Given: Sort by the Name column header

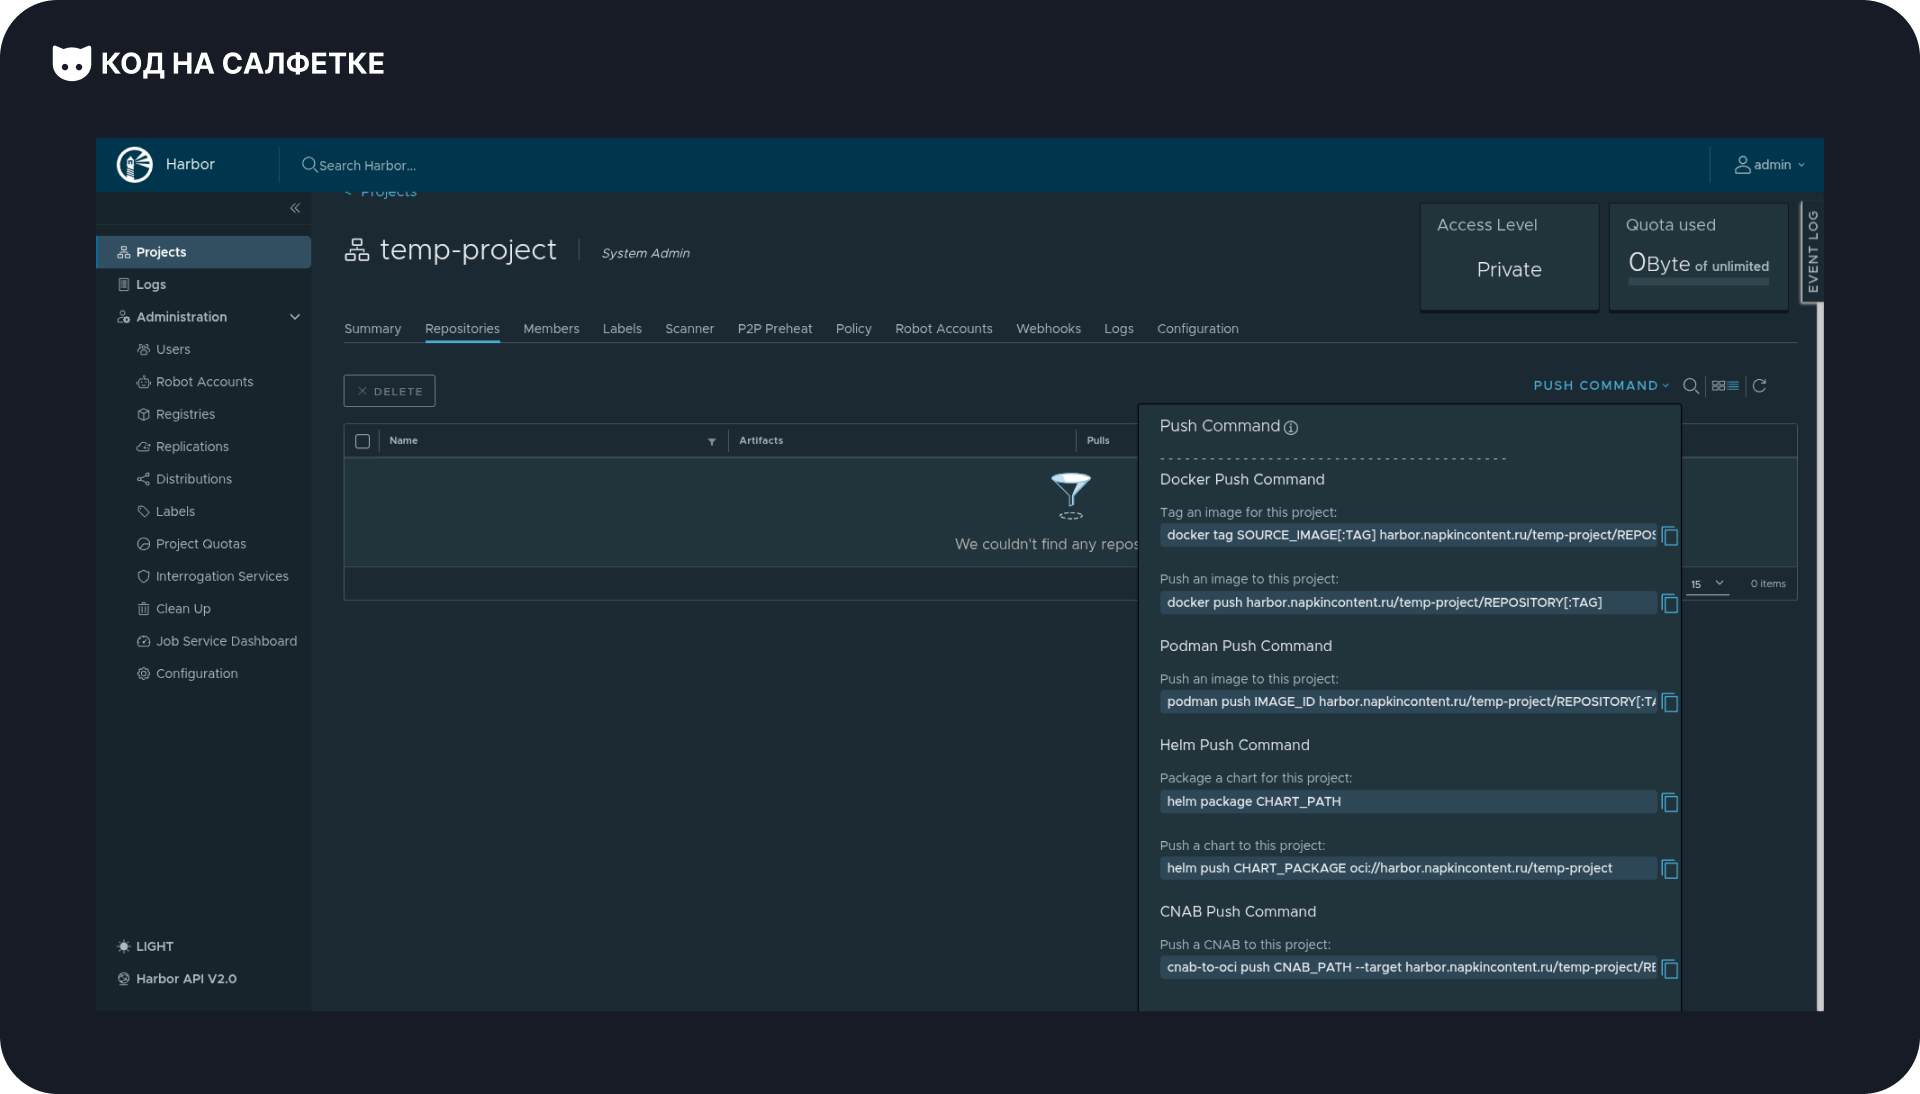Looking at the screenshot, I should point(403,441).
